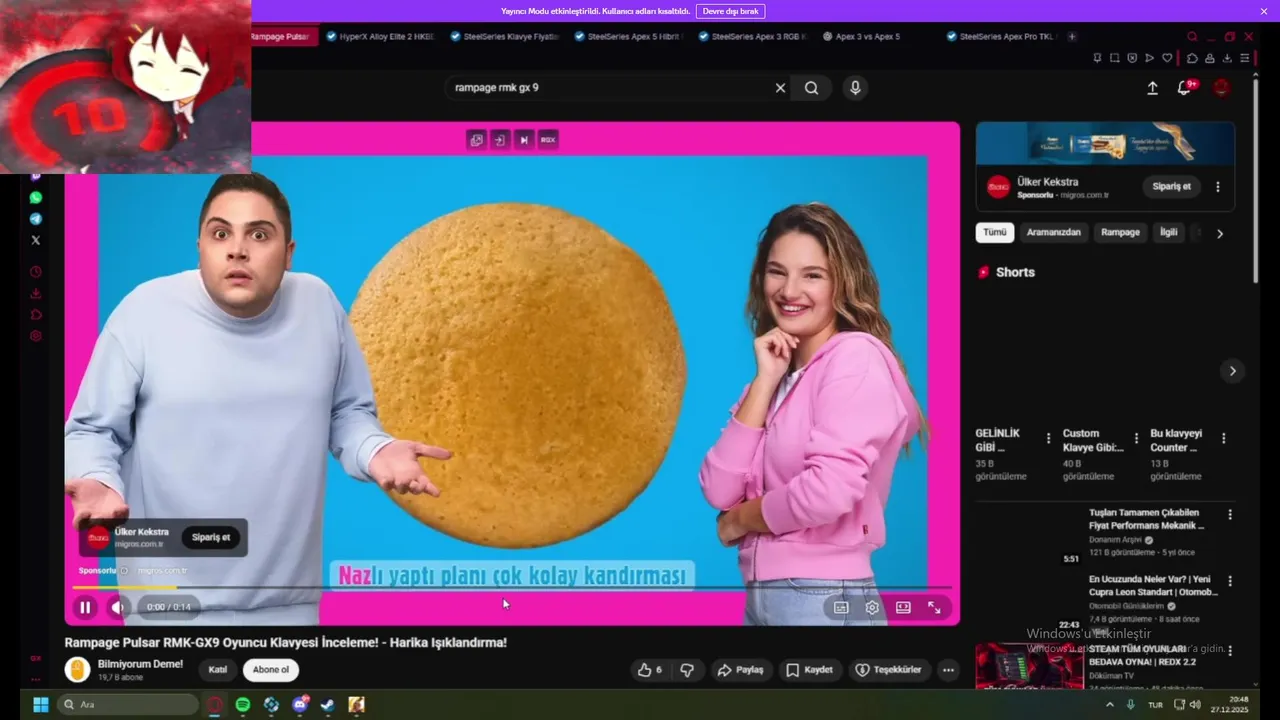Enter fullscreen on the video player
The height and width of the screenshot is (720, 1280).
tap(934, 607)
